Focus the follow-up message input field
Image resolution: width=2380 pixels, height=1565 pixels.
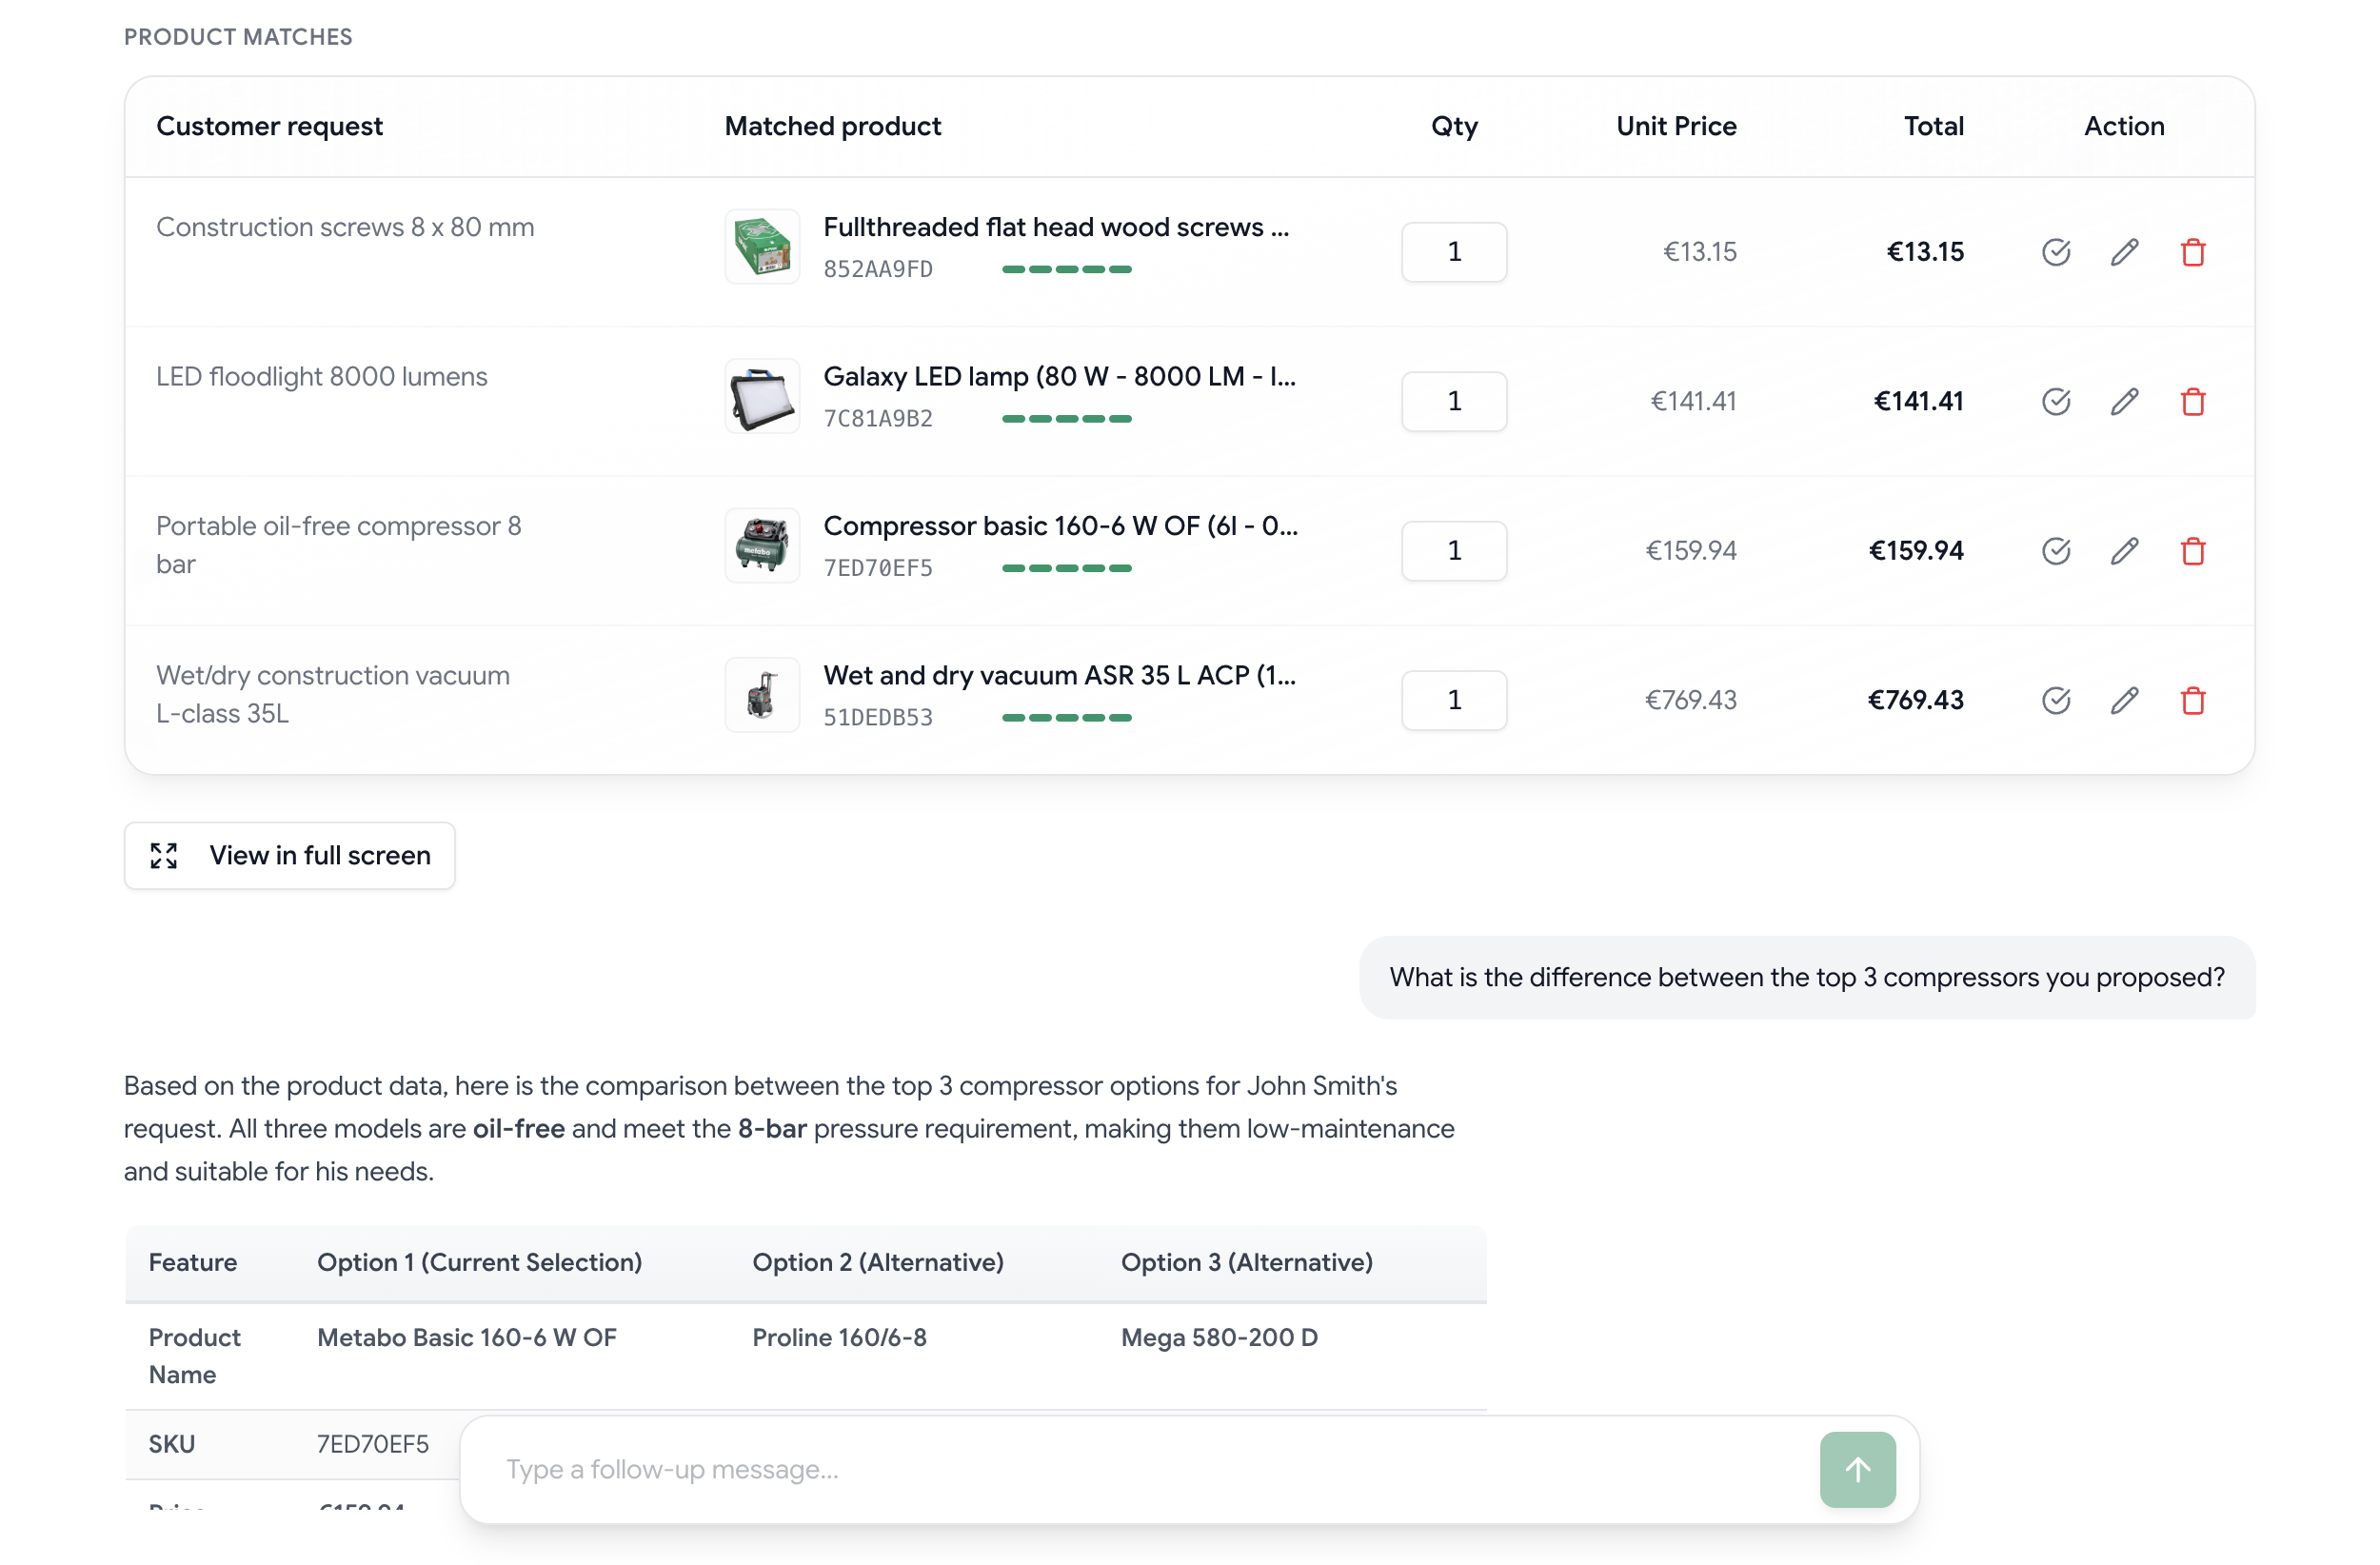(1140, 1469)
